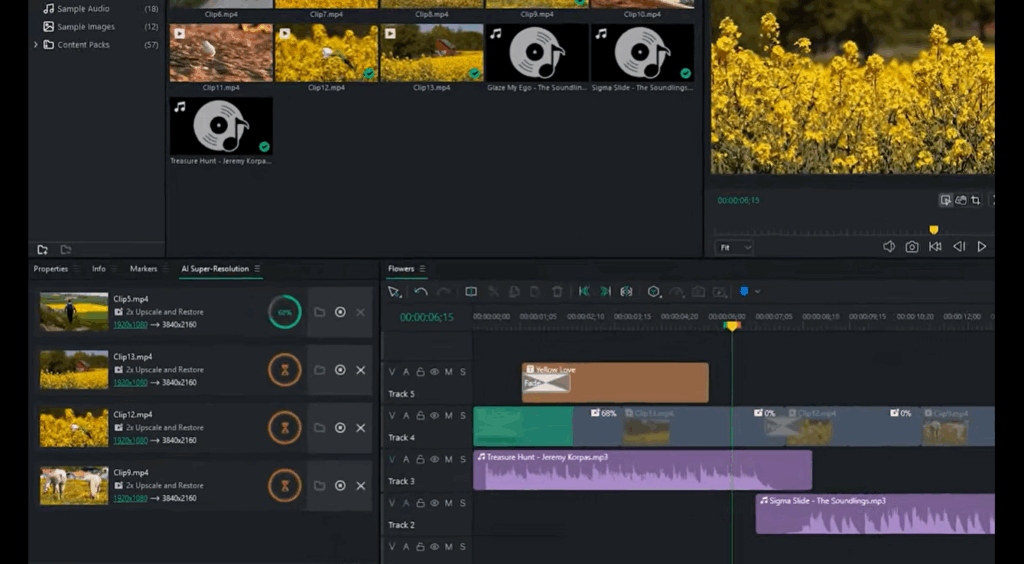
Task: Toggle Track 5 visibility eye icon
Action: 434,372
